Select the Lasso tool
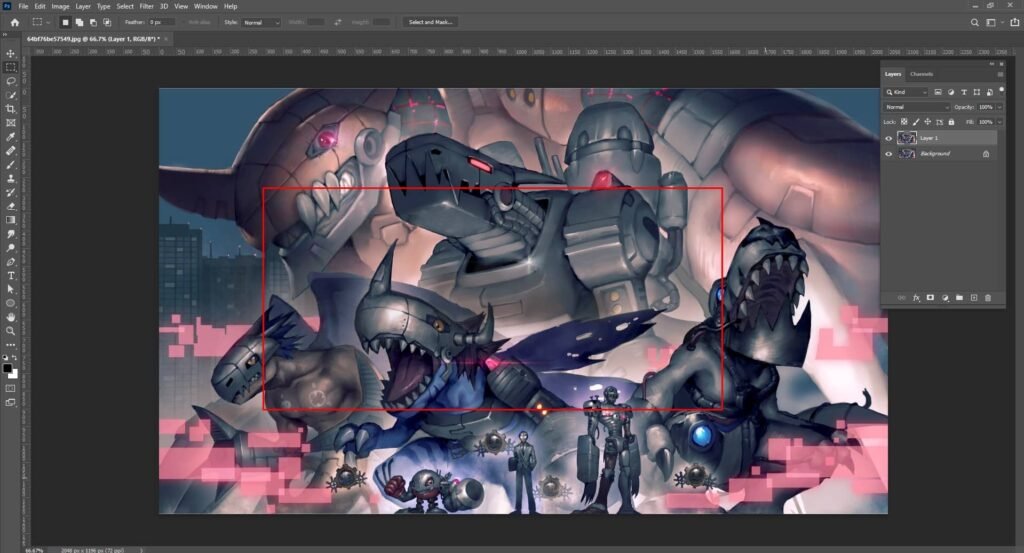The width and height of the screenshot is (1024, 553). [x=10, y=81]
